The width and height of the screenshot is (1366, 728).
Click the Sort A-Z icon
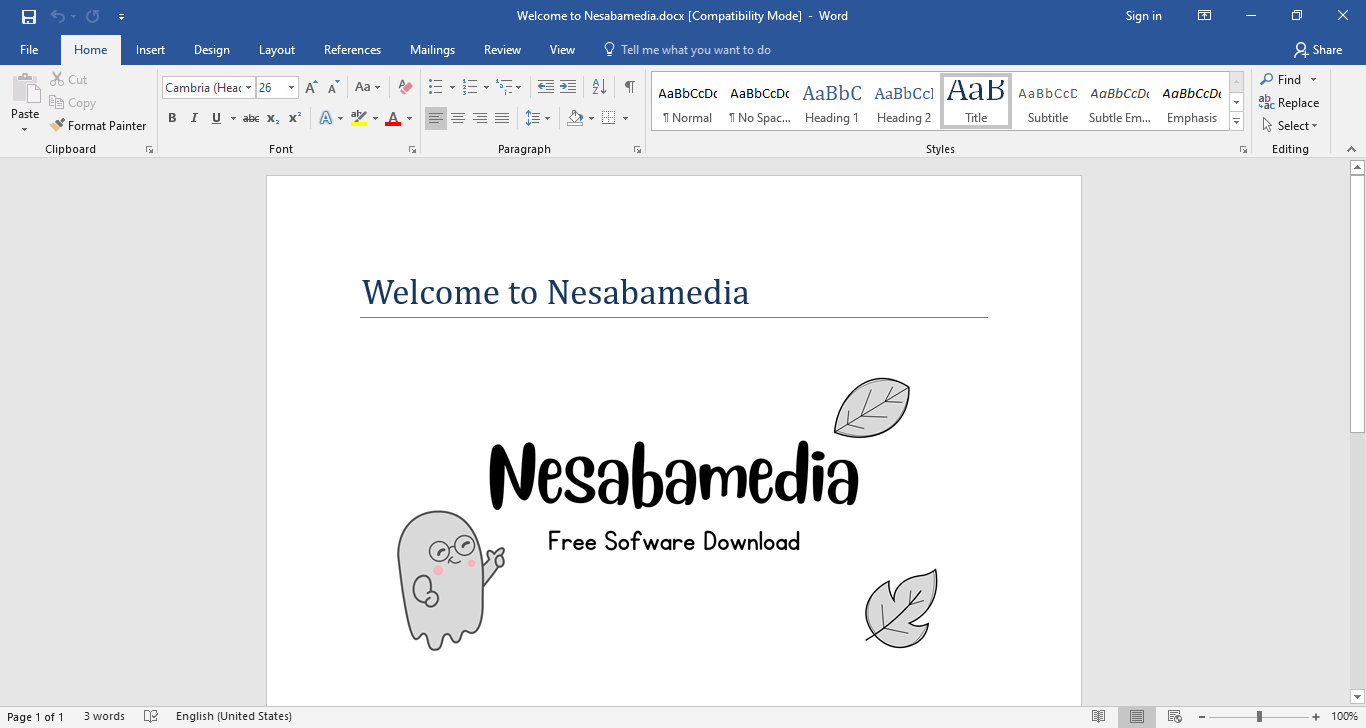pos(599,88)
